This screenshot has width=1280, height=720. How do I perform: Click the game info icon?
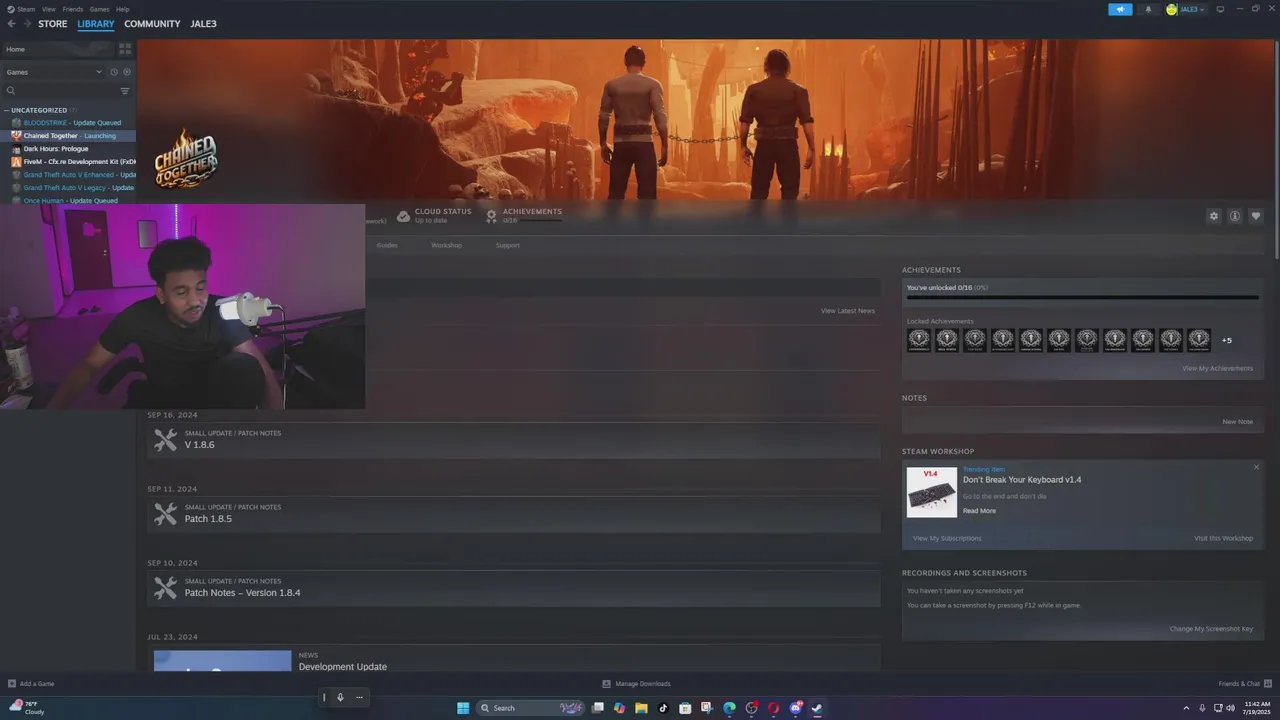coord(1235,216)
